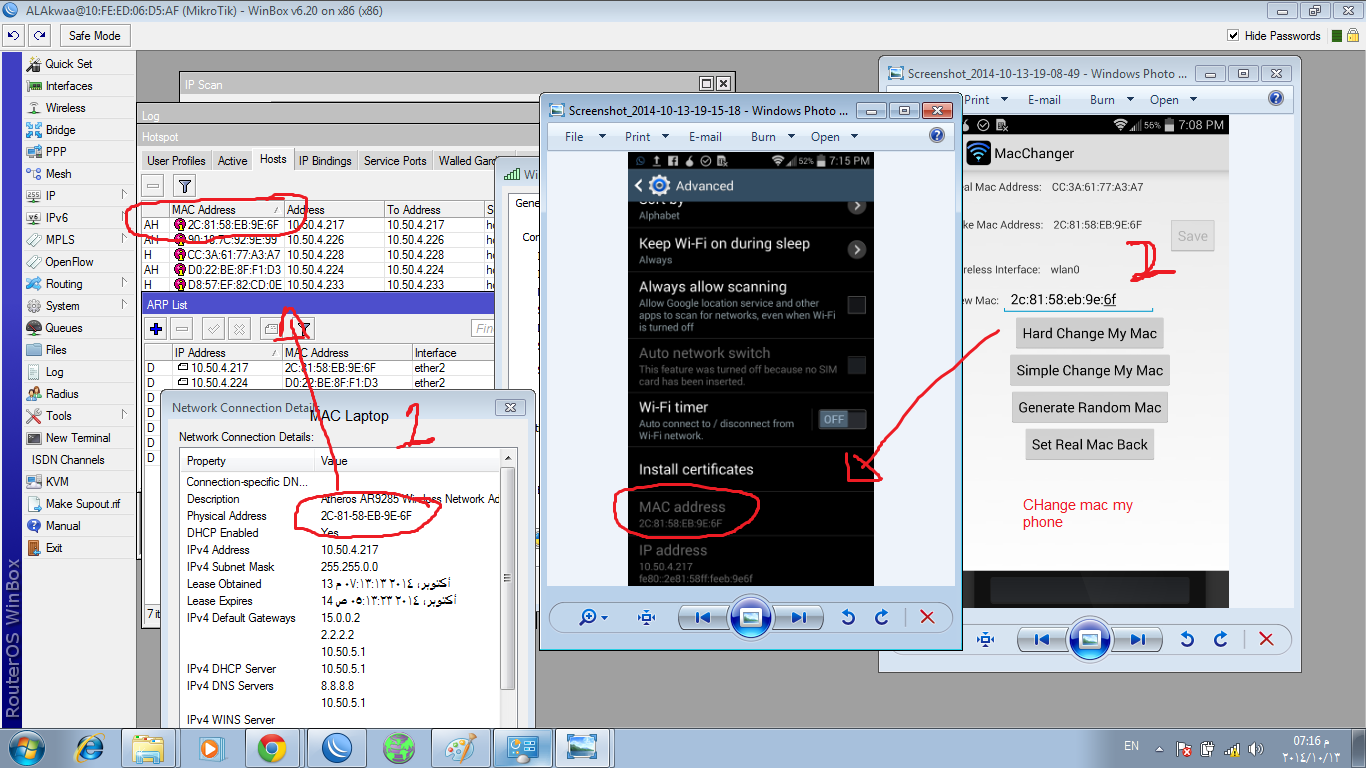The width and height of the screenshot is (1366, 768).
Task: Rotate clockwise in the 19-15-18 photo viewer
Action: pyautogui.click(x=881, y=617)
